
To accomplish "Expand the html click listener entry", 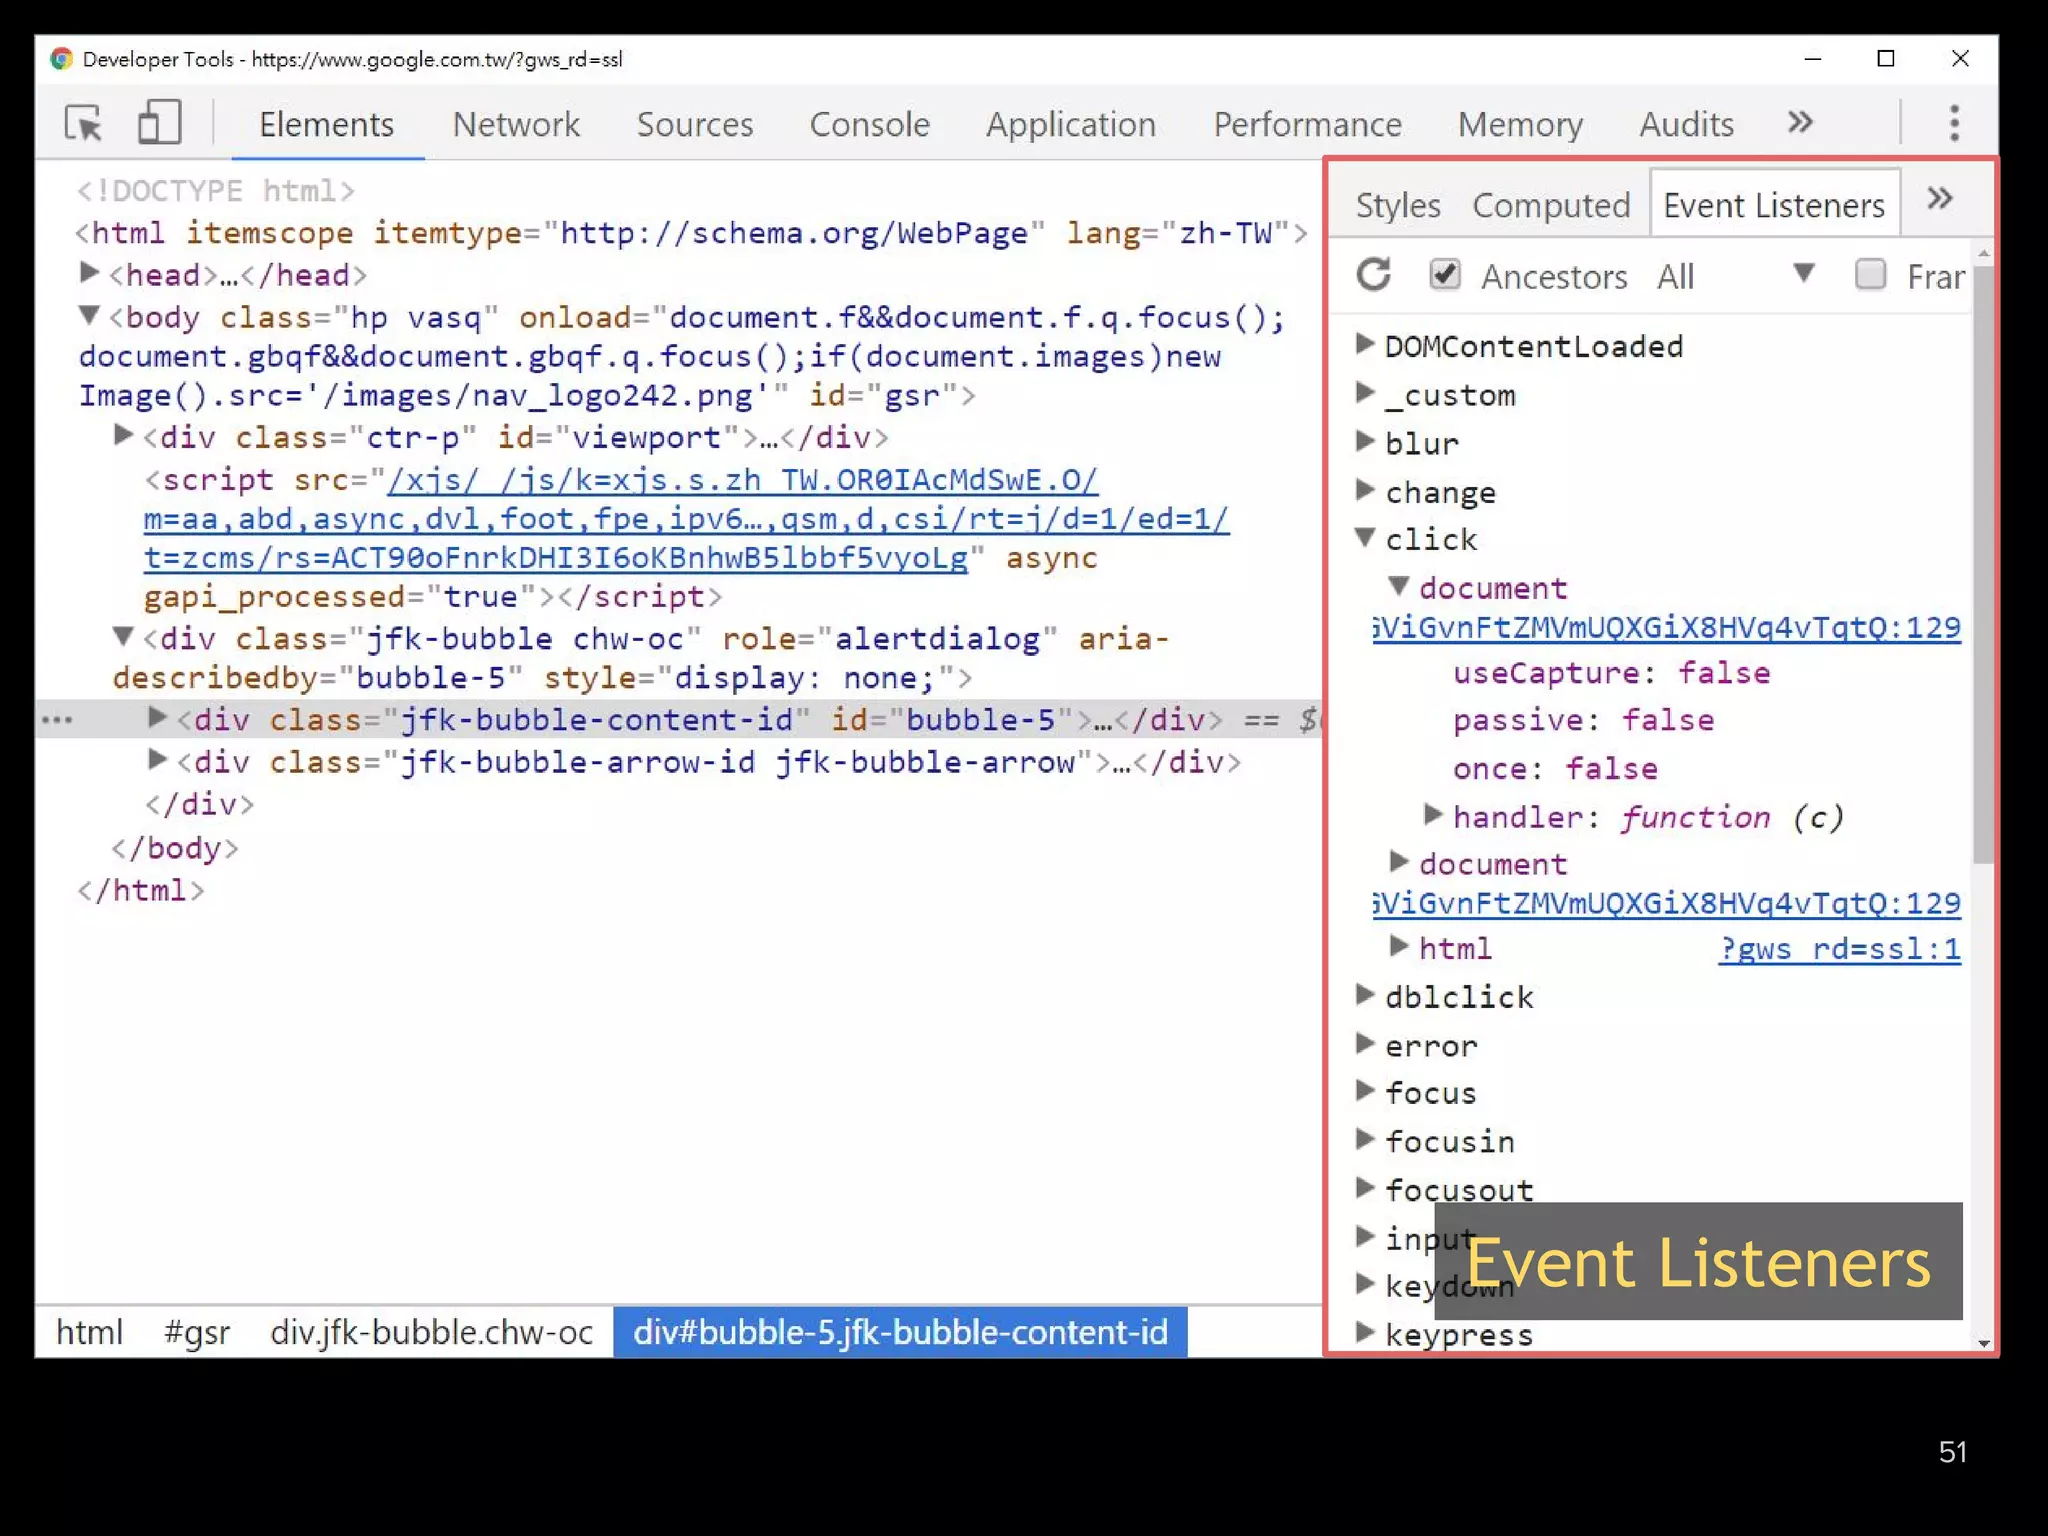I will (1399, 946).
